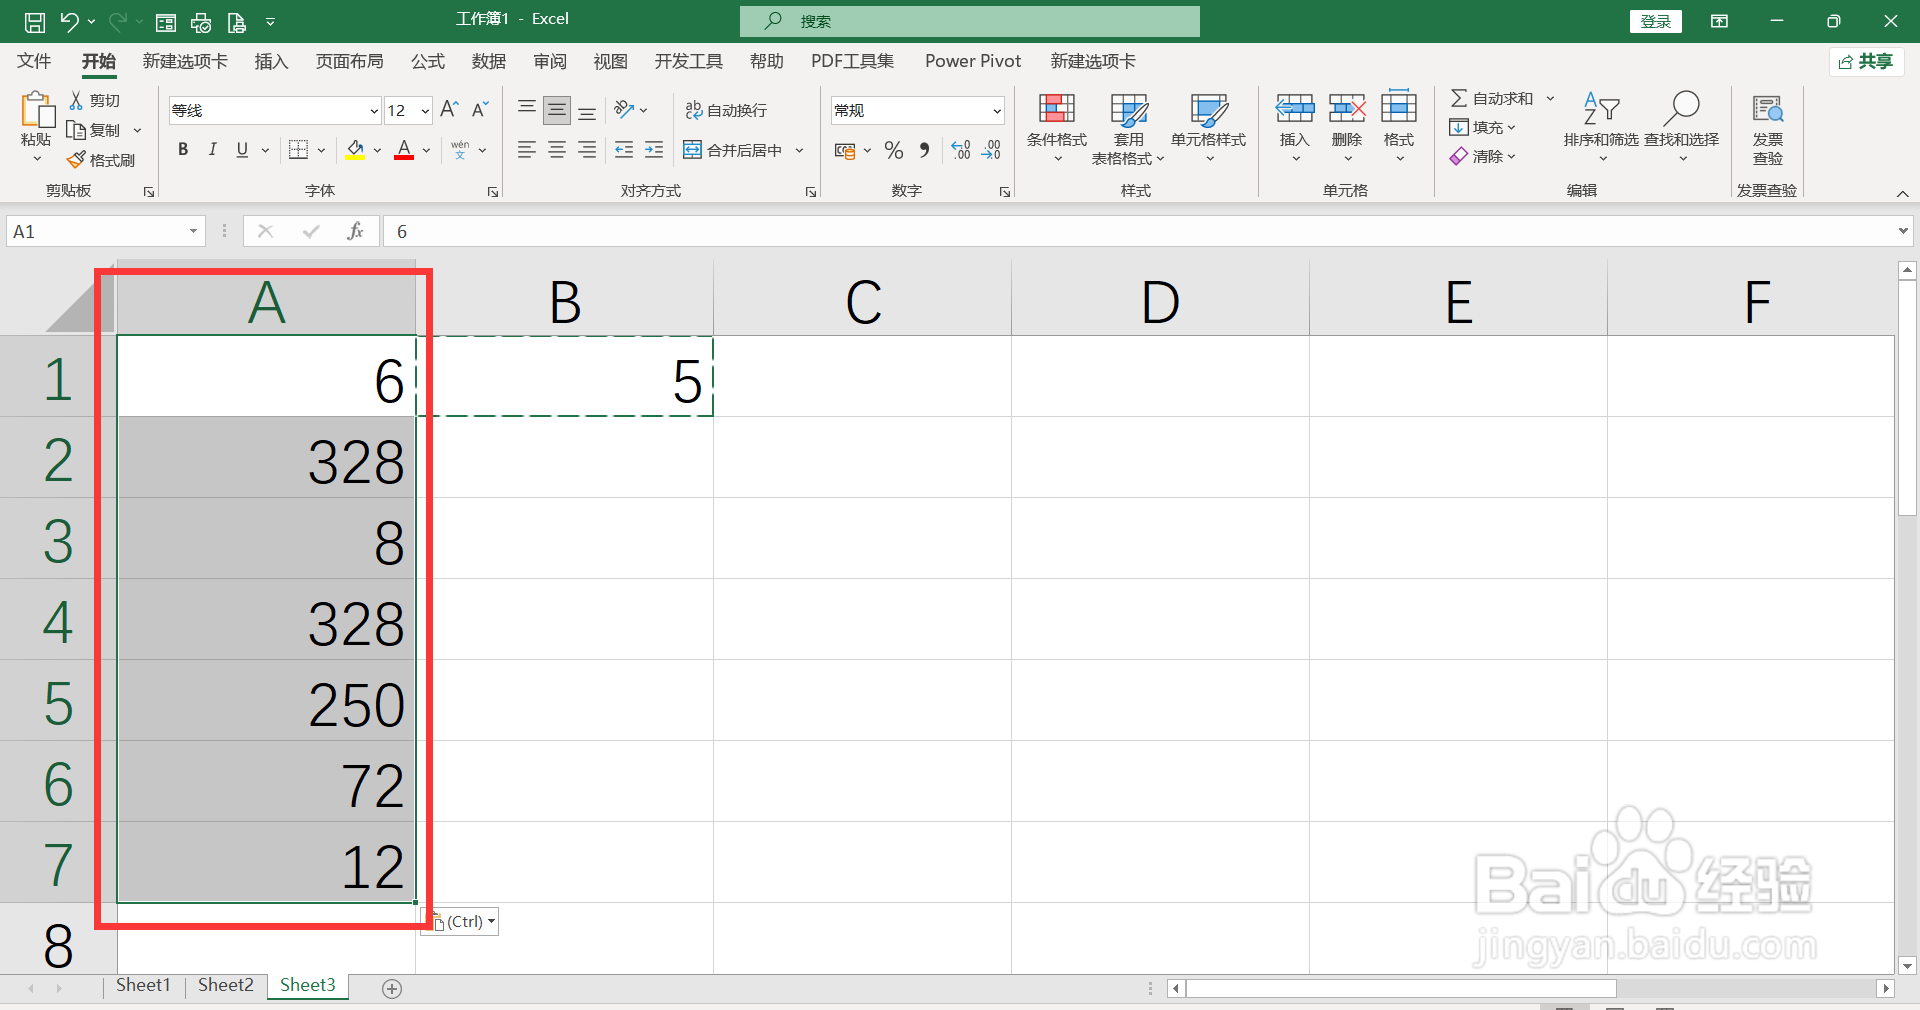Increase font size with the large A icon

tap(450, 109)
